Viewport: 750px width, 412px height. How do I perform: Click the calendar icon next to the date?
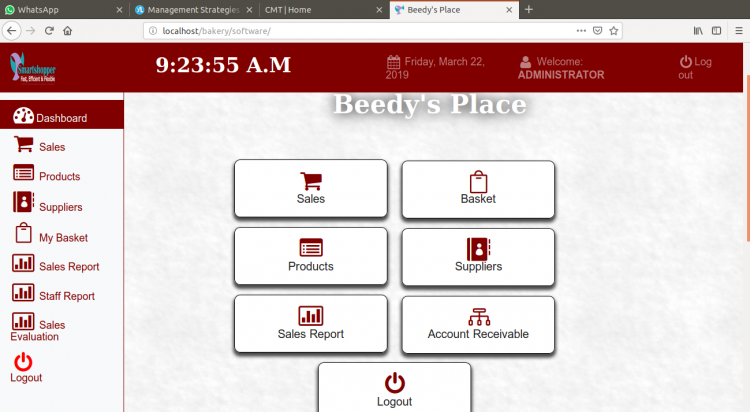pyautogui.click(x=393, y=62)
